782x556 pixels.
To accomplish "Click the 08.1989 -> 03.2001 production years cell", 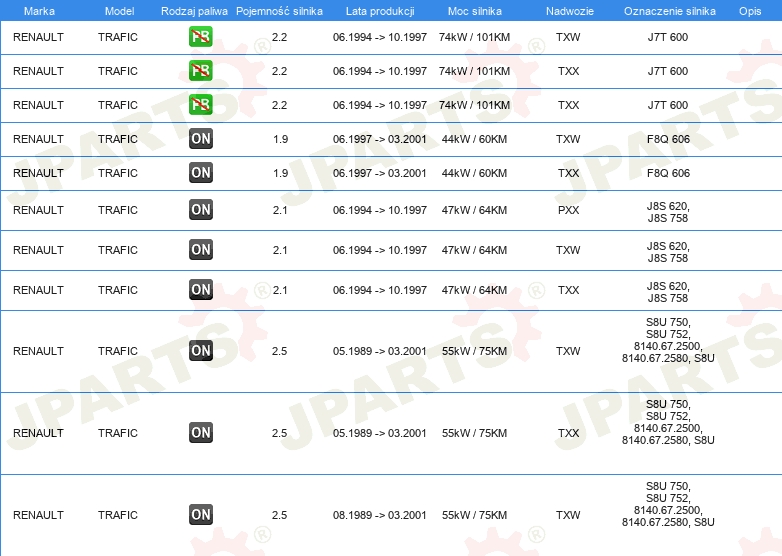I will coord(379,515).
